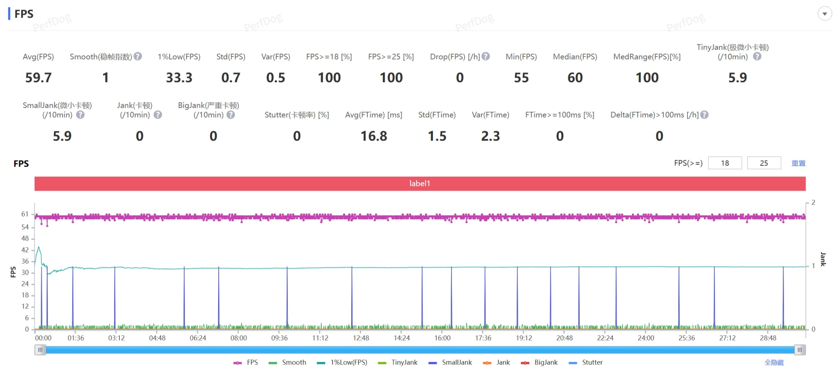
Task: Click the 14:24 time axis label
Action: [x=402, y=338]
